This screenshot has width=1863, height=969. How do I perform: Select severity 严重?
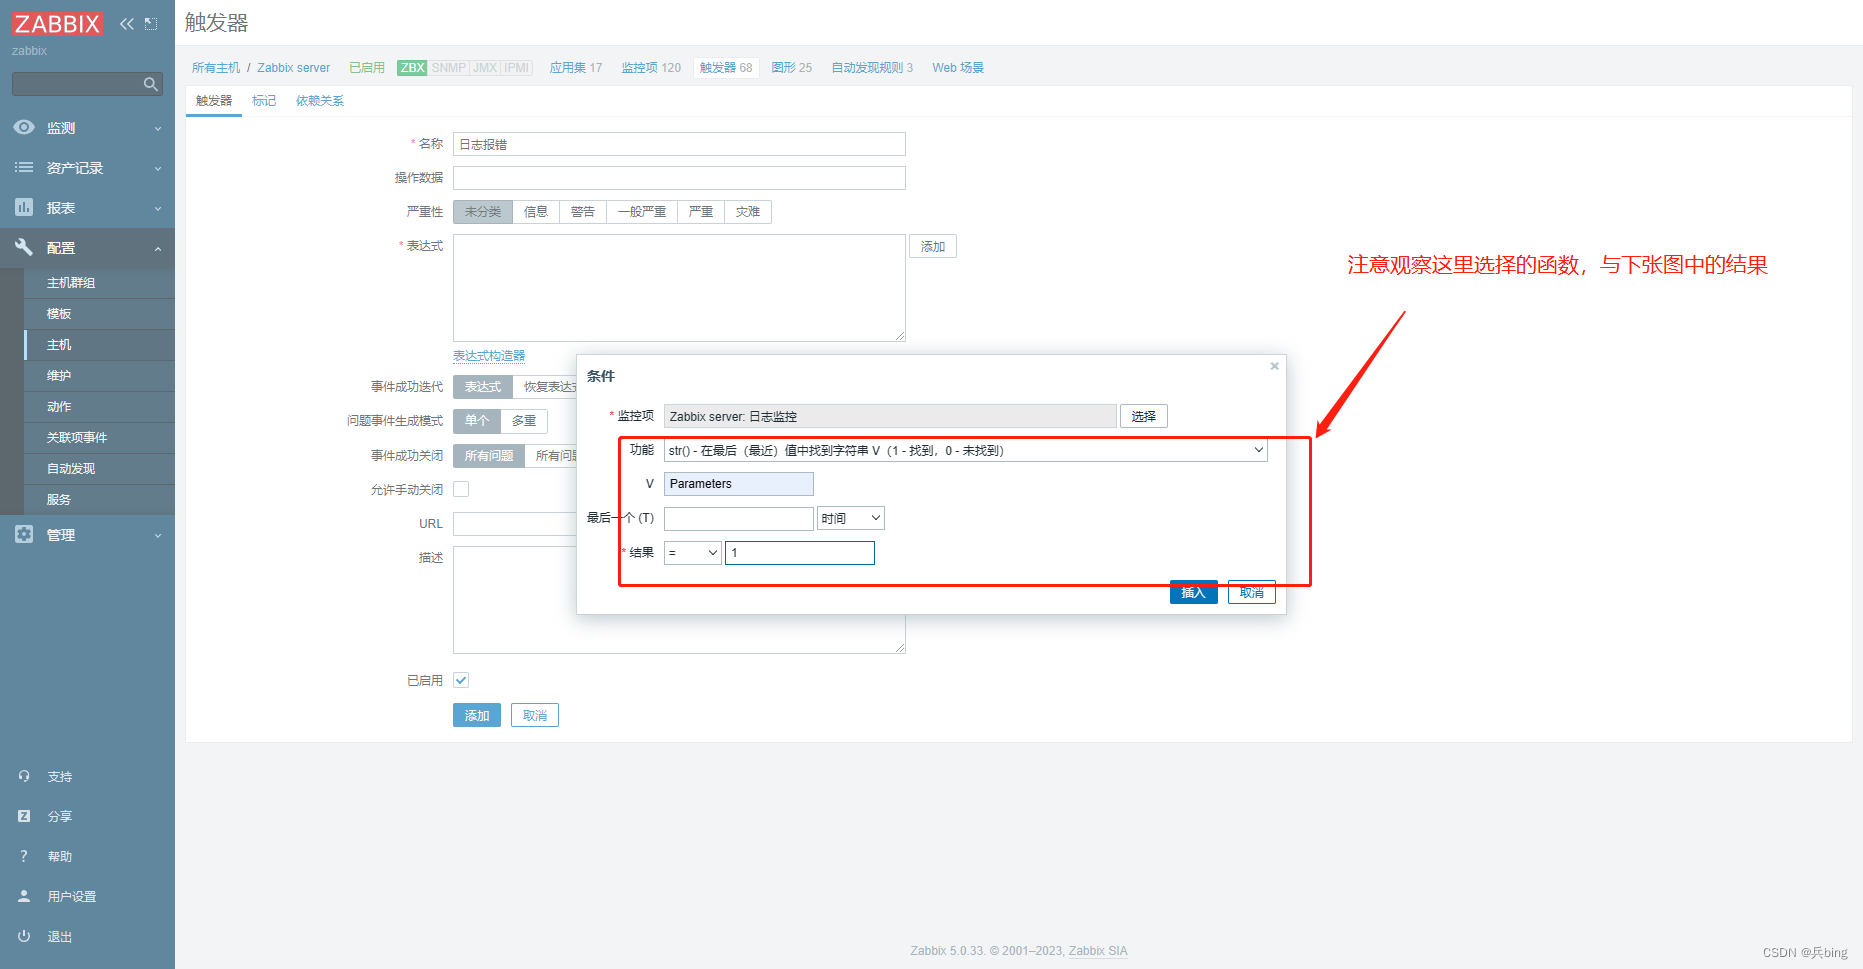click(x=701, y=212)
